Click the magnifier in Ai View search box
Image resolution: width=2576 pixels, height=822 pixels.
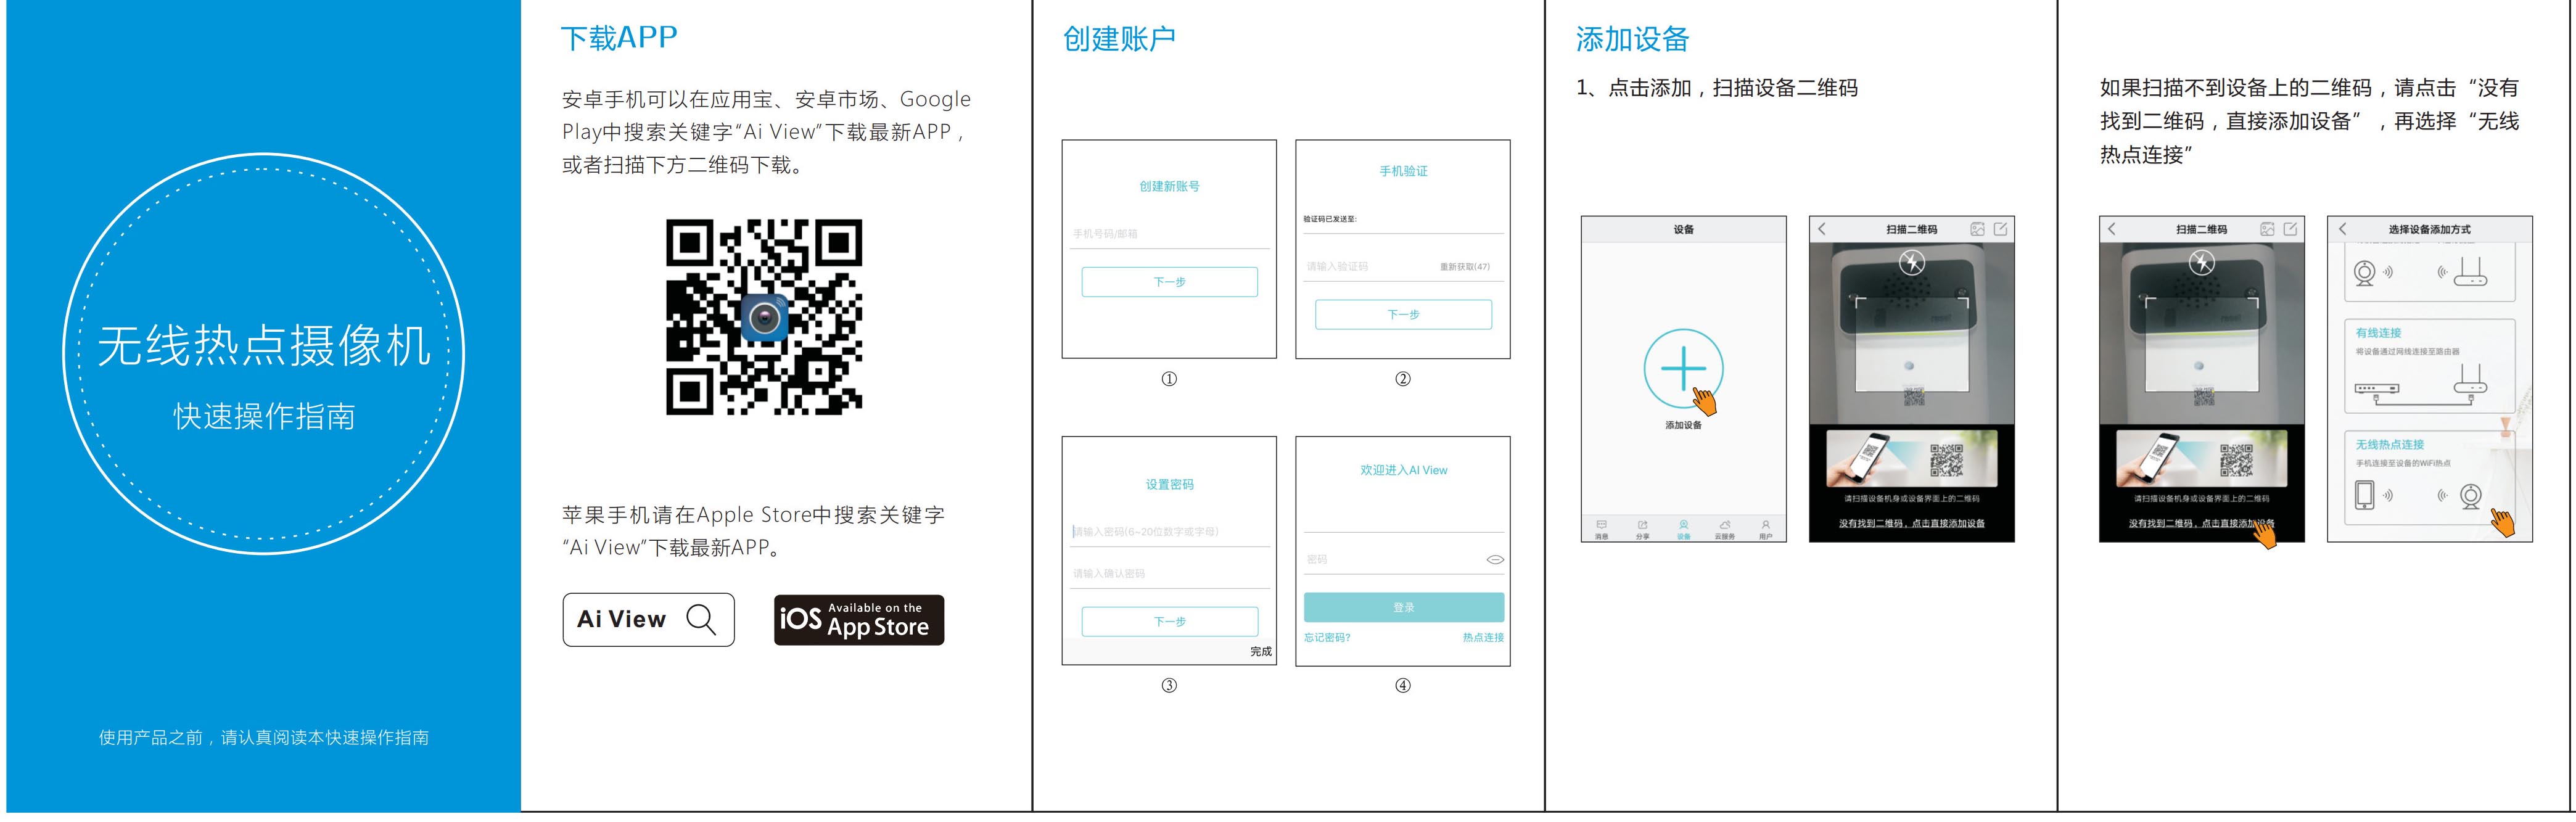701,620
